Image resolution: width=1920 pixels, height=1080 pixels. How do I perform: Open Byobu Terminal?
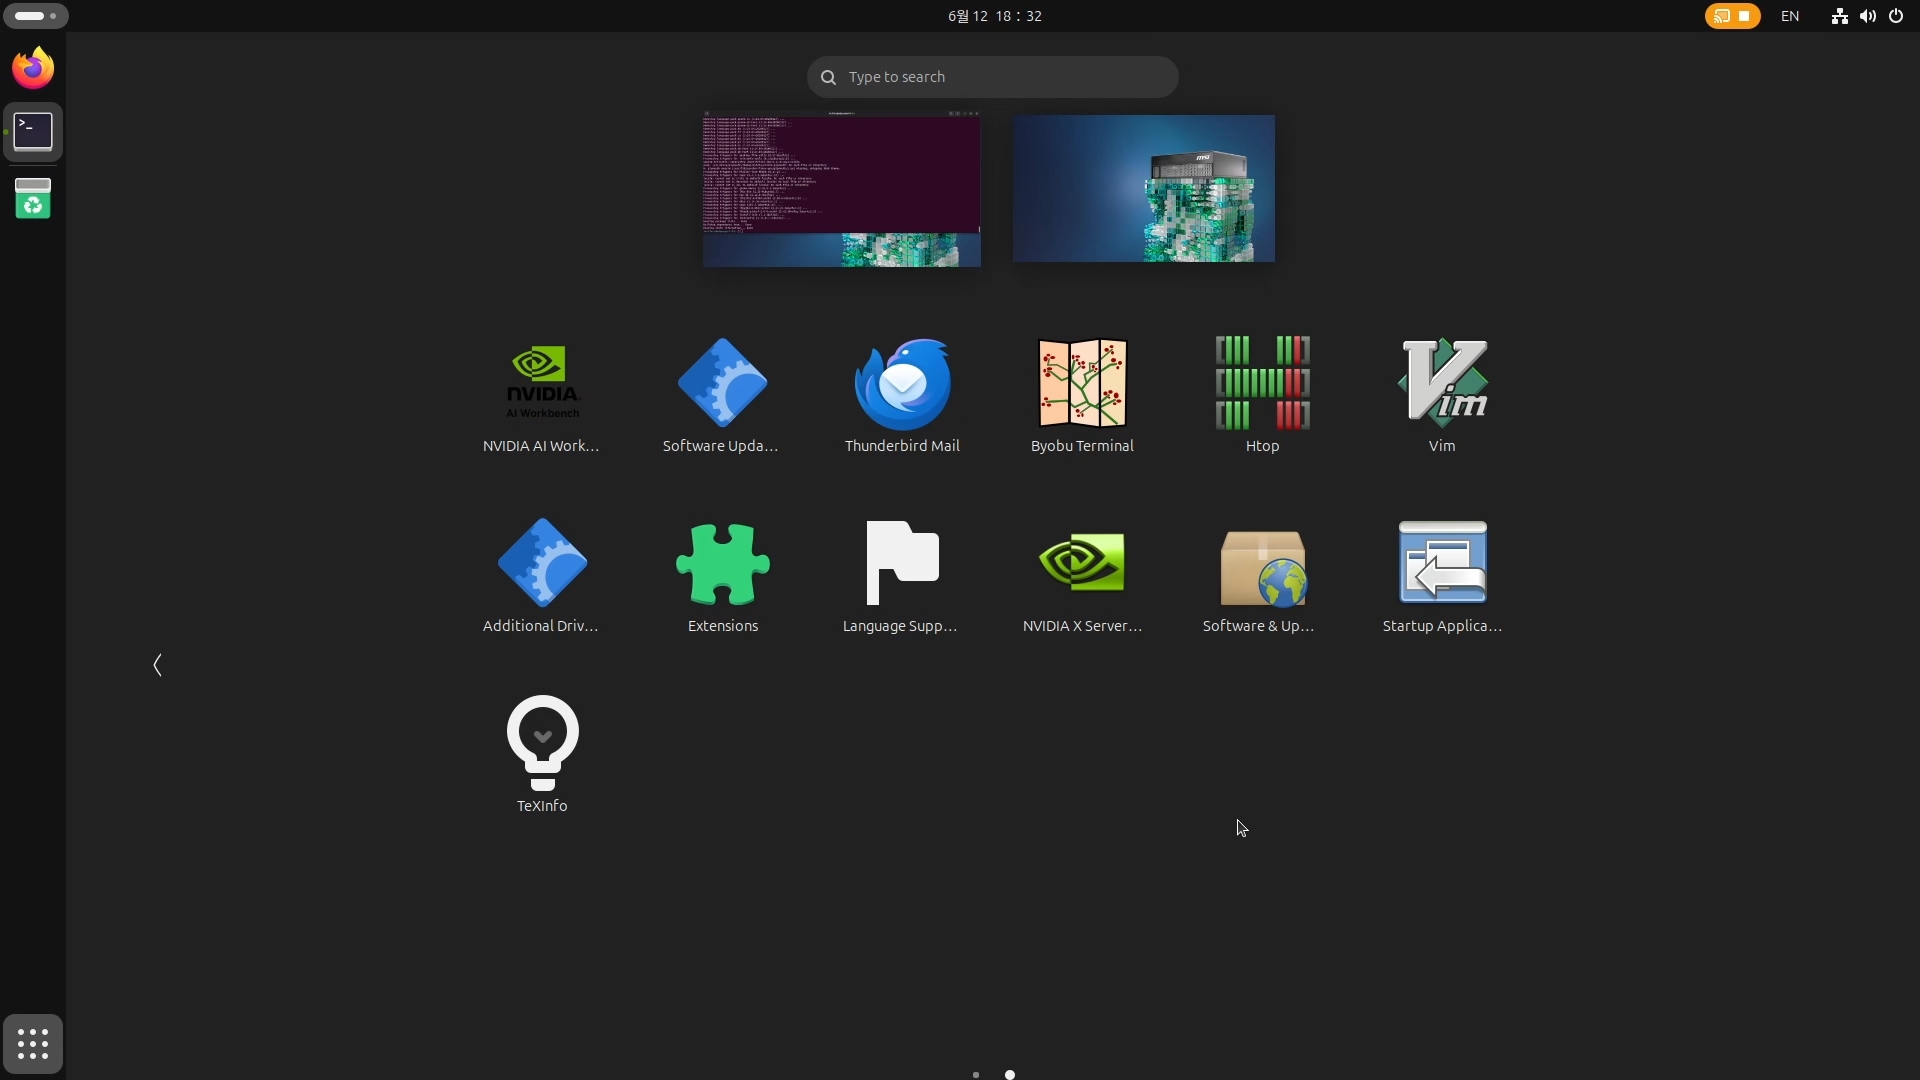(1082, 396)
